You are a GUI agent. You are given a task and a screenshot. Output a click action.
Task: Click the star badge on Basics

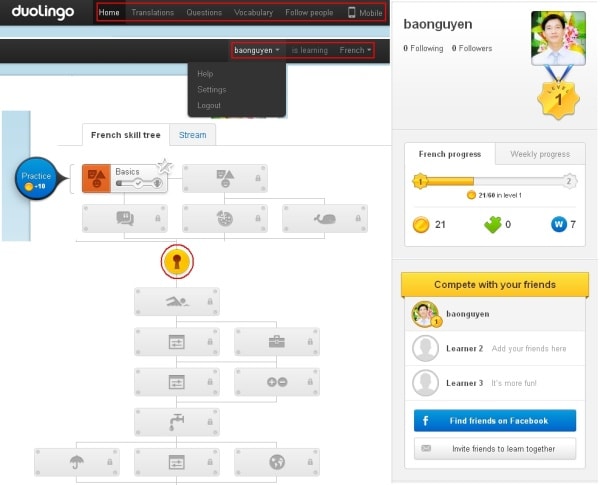(165, 166)
